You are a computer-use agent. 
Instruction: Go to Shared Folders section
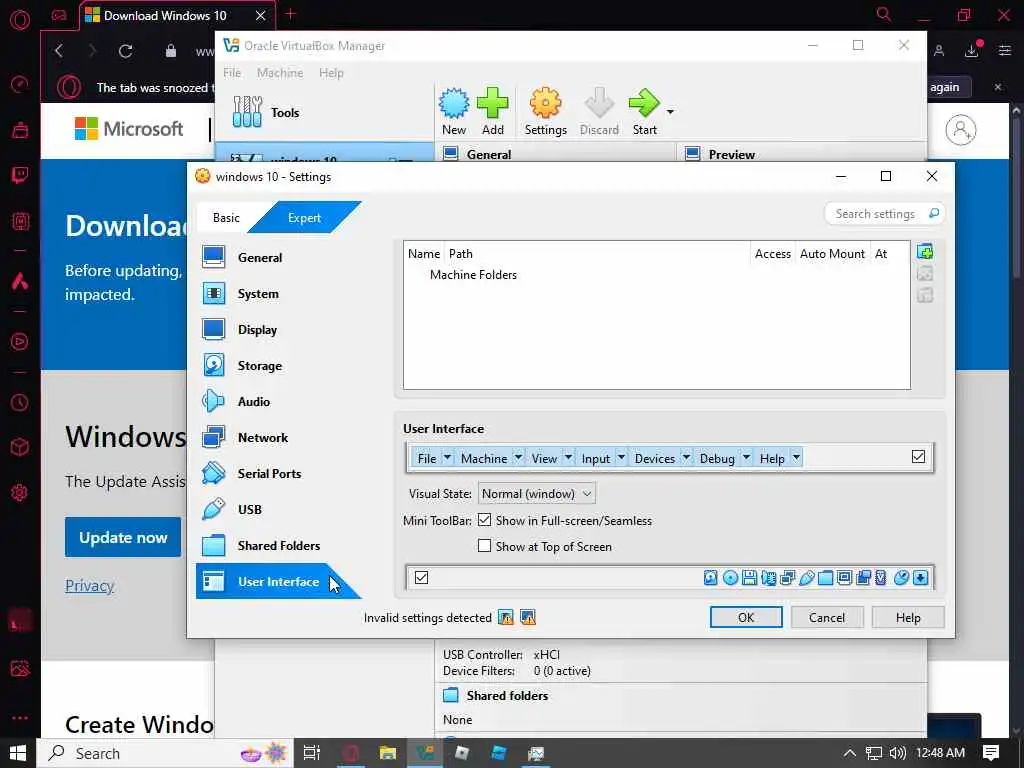(278, 545)
